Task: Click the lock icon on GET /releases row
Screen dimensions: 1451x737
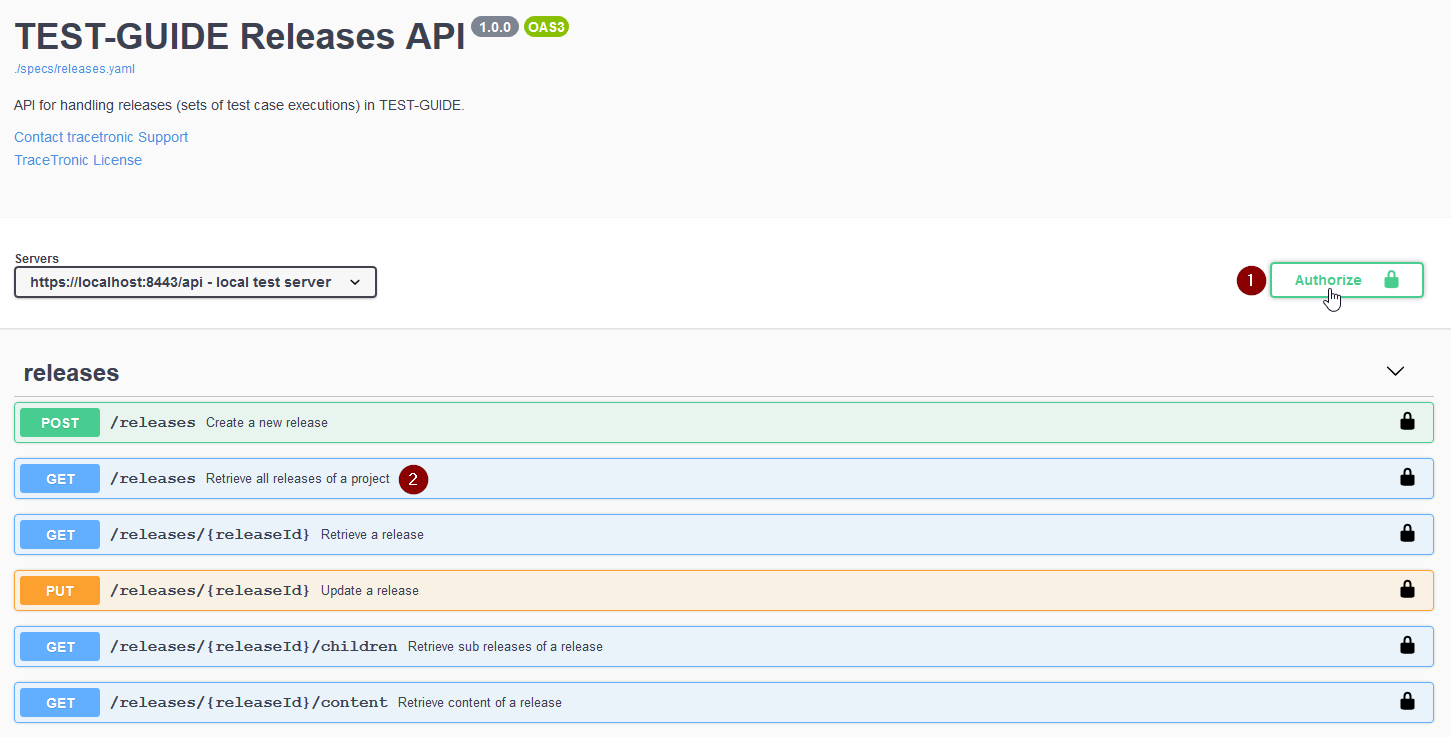Action: pos(1407,477)
